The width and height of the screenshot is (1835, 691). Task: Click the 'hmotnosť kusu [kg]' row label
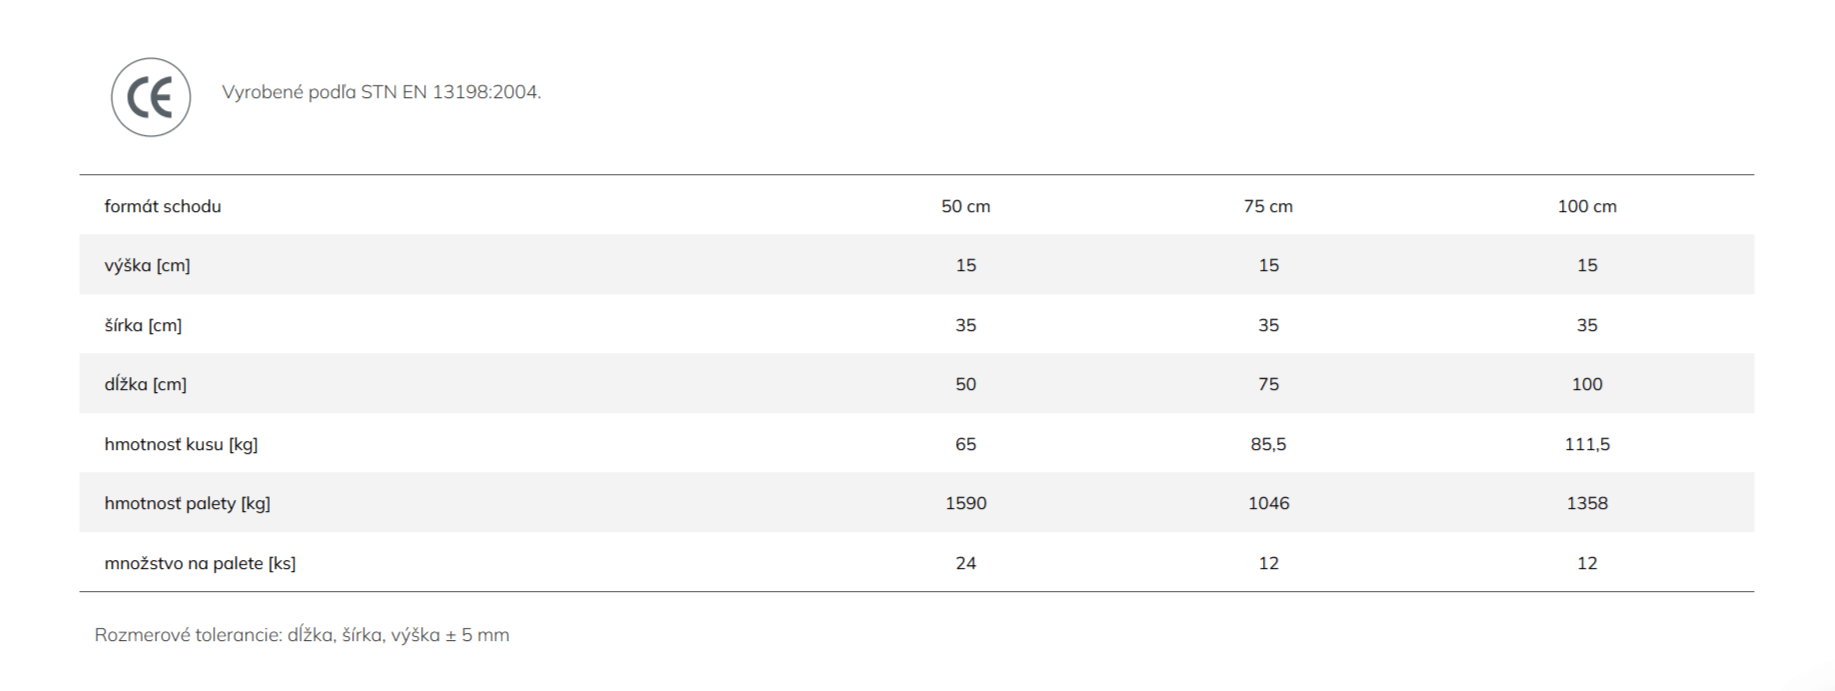pos(181,444)
